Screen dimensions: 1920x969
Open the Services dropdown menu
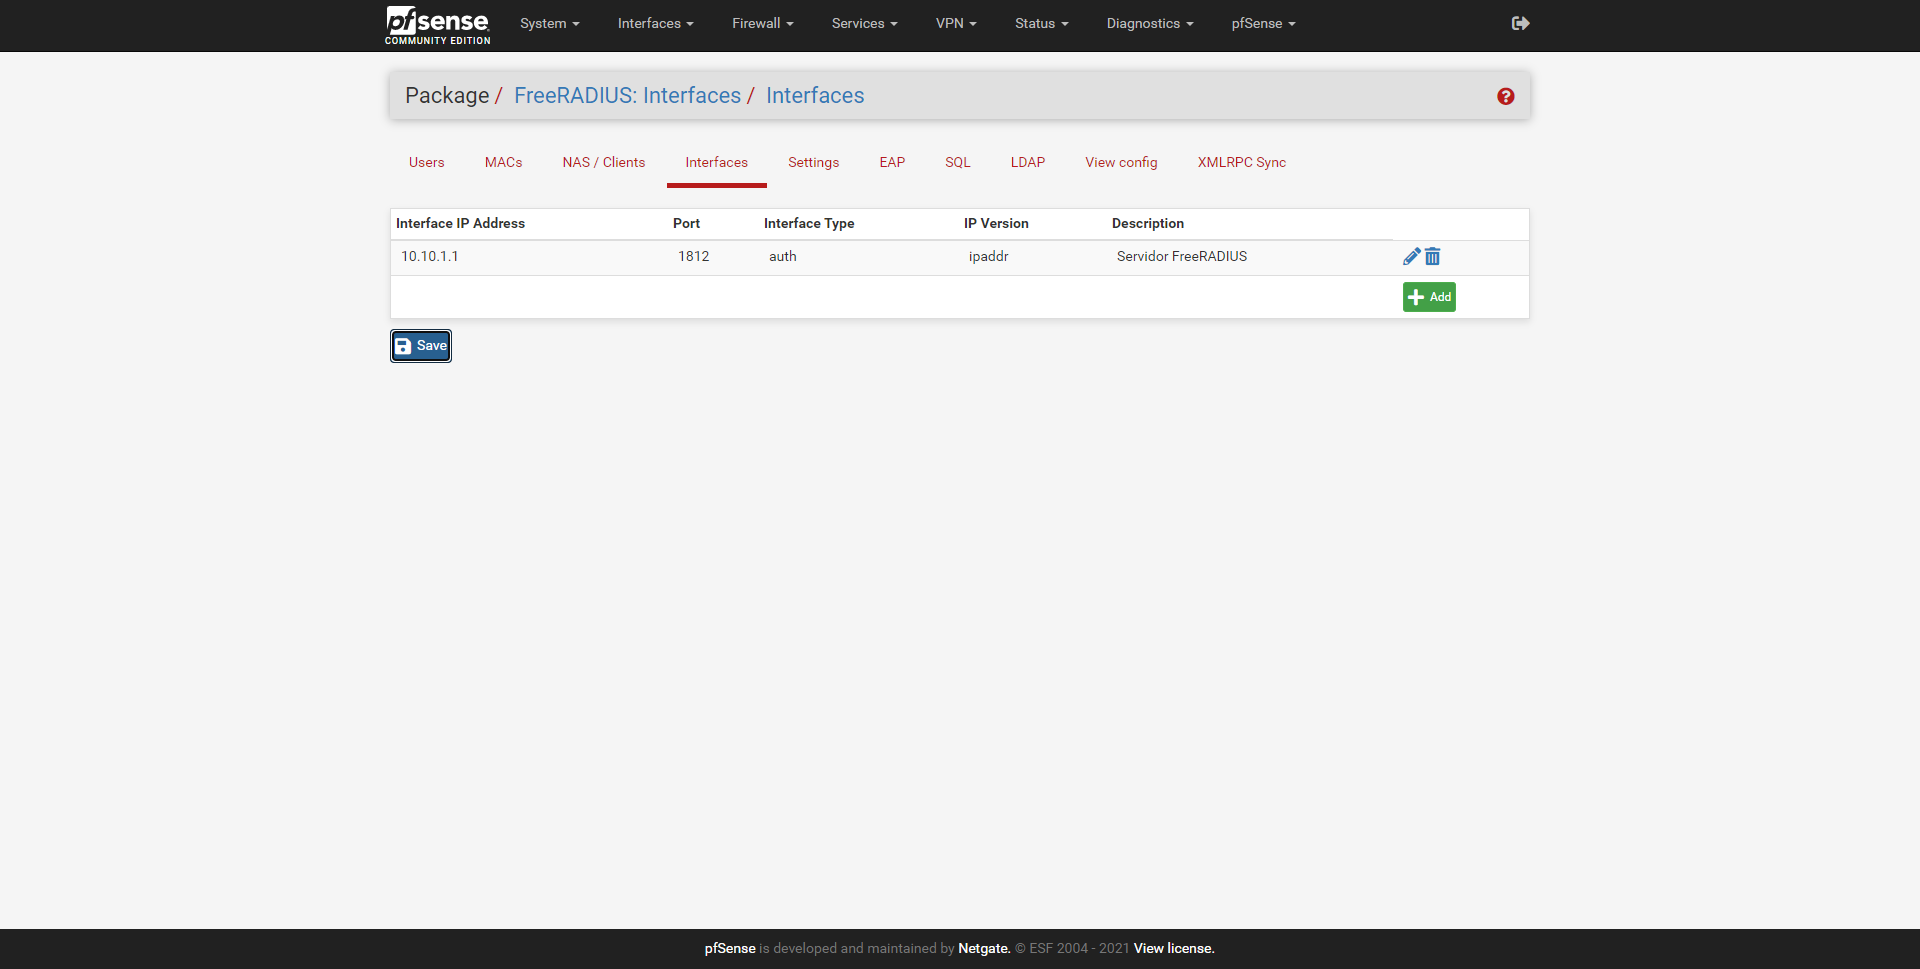coord(864,23)
